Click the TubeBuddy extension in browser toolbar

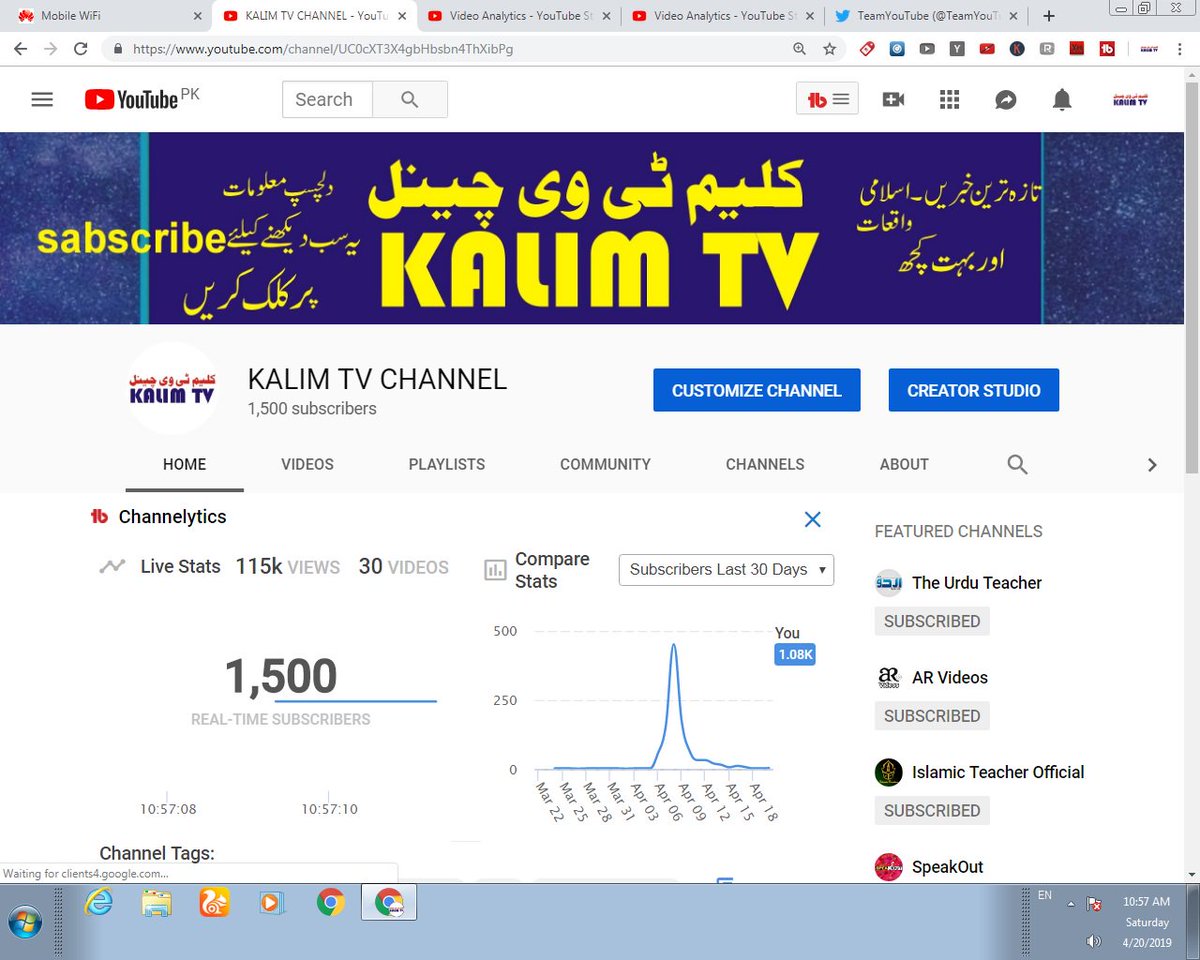1107,48
